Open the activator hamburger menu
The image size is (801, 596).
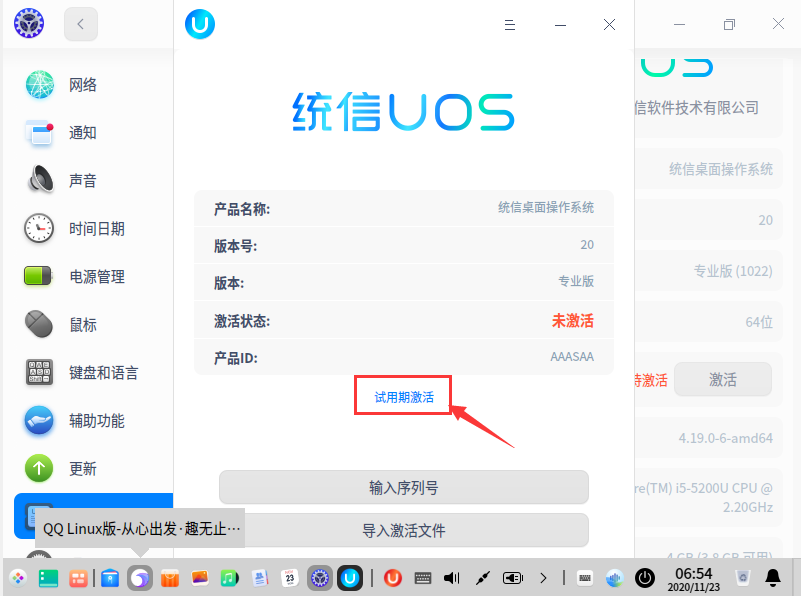click(509, 25)
